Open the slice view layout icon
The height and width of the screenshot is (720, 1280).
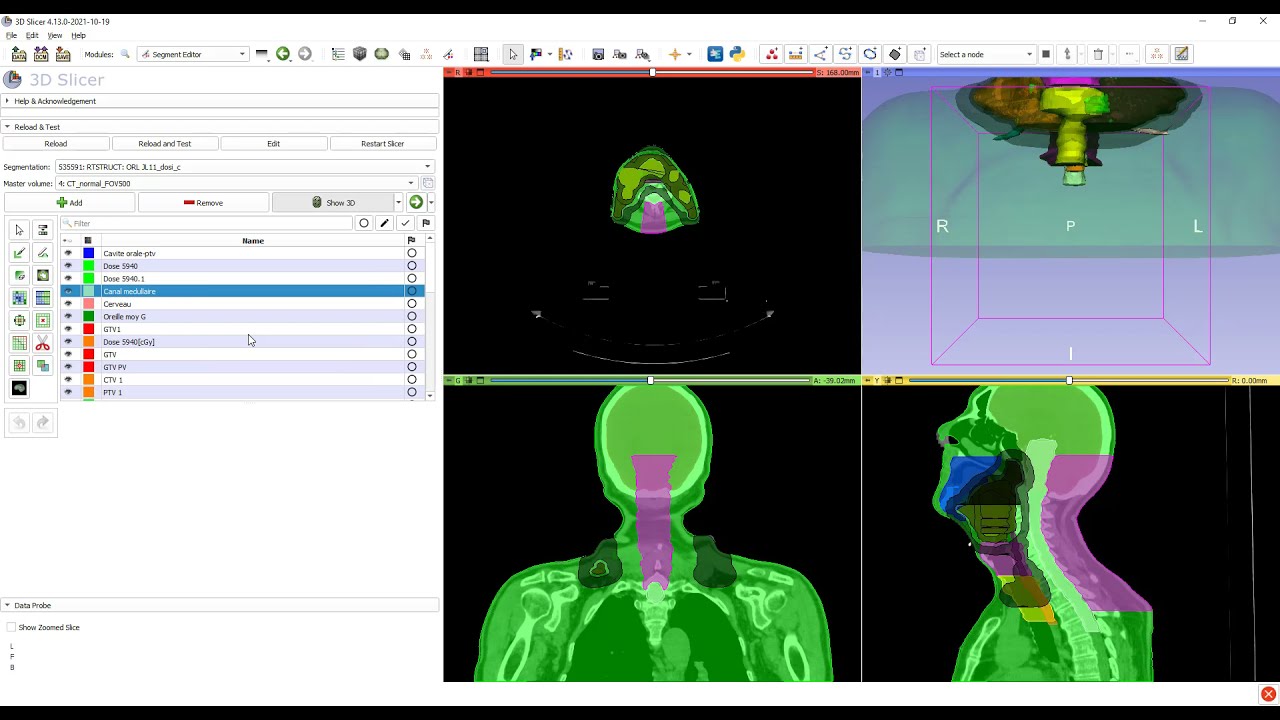(x=481, y=54)
